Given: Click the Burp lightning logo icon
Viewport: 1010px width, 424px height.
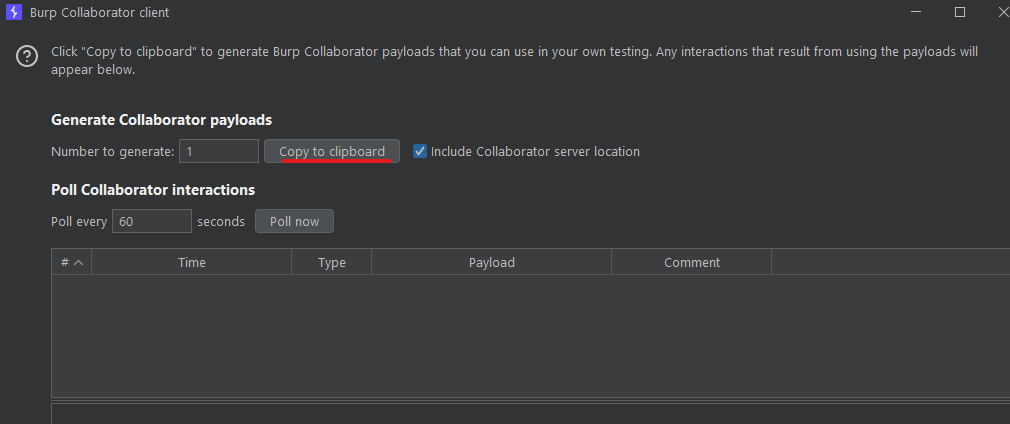Looking at the screenshot, I should [14, 12].
